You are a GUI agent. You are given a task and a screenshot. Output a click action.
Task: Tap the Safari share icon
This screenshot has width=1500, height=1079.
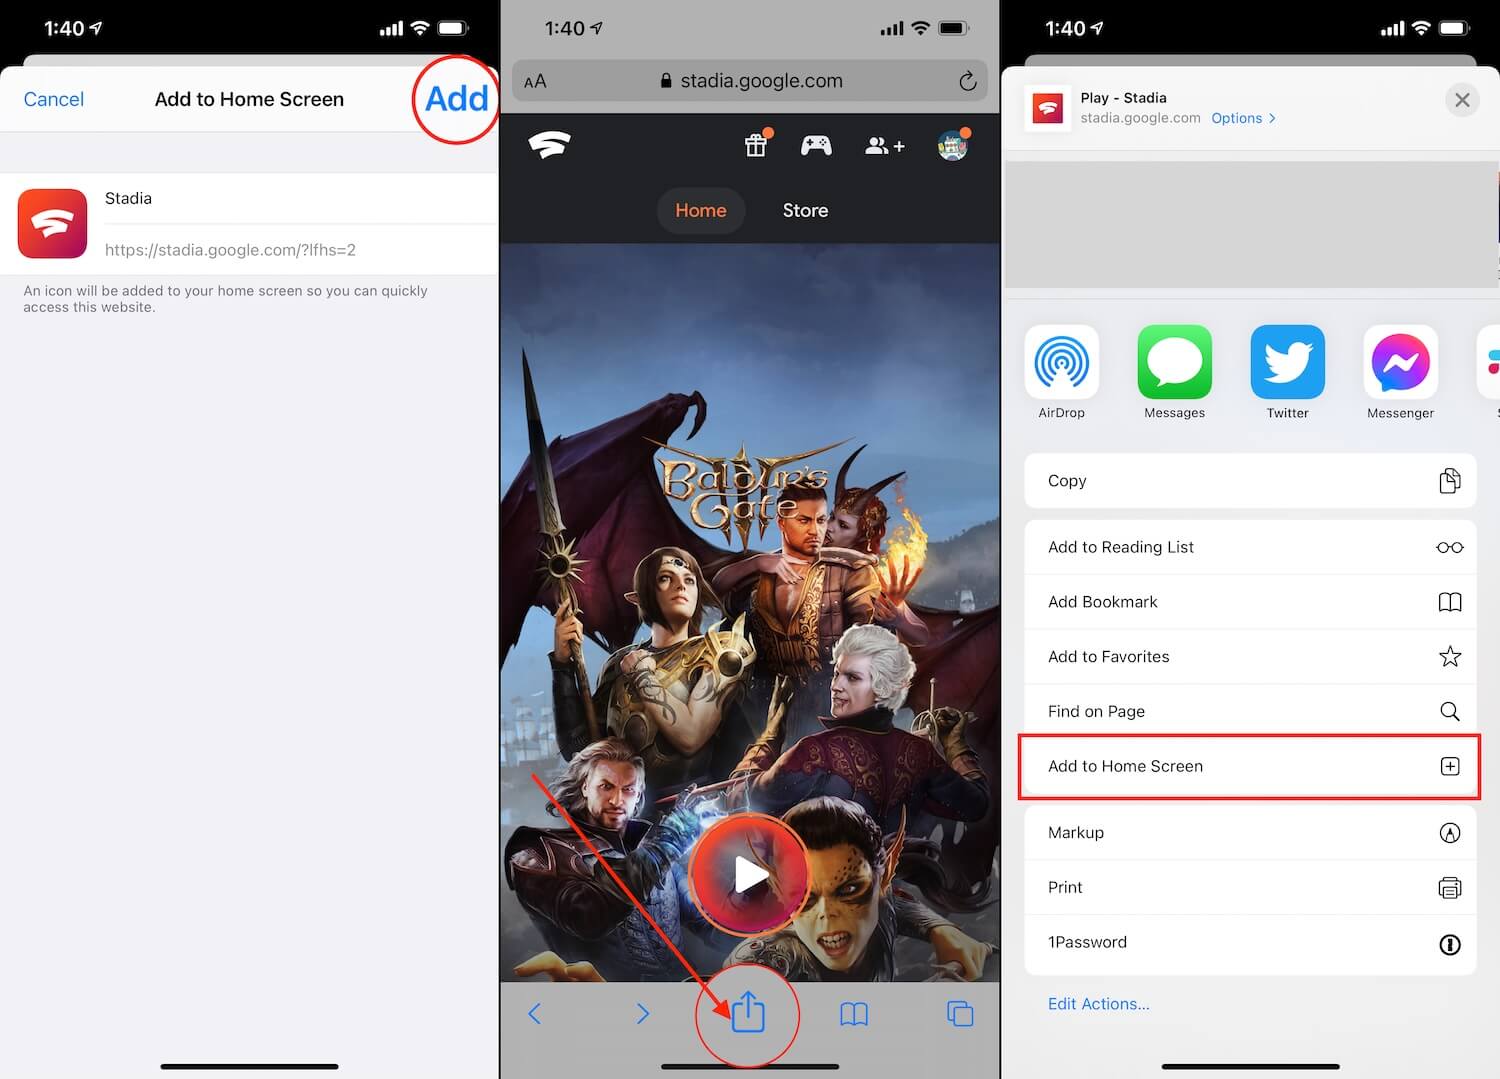pyautogui.click(x=747, y=1013)
